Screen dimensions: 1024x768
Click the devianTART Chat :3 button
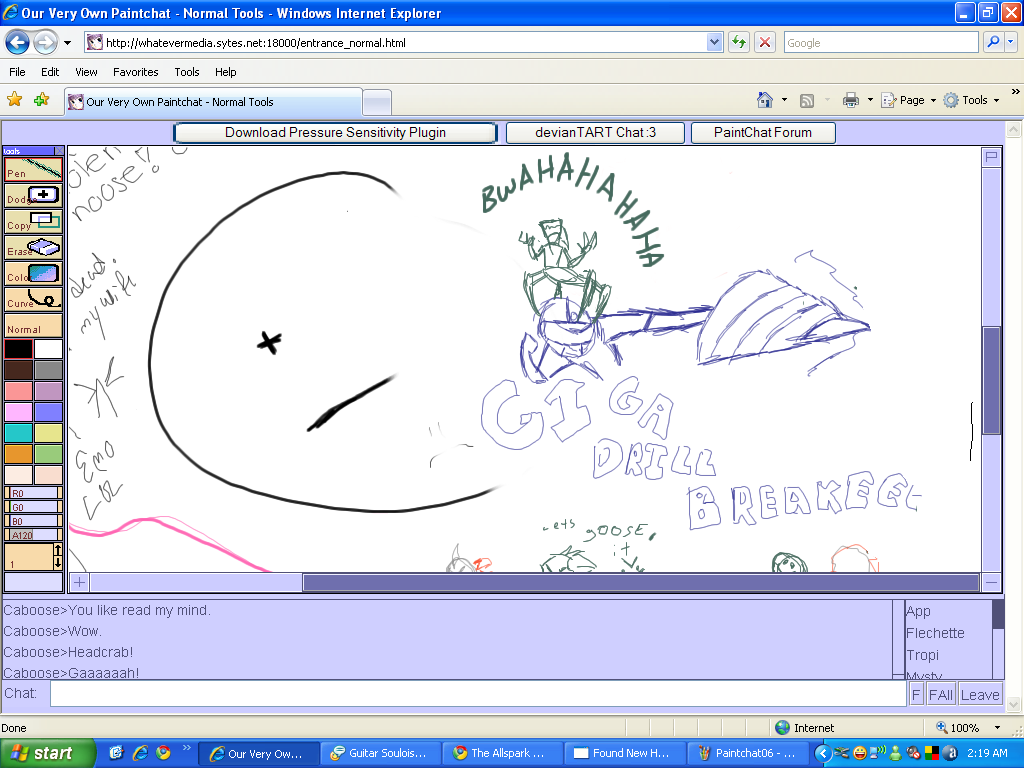point(595,132)
